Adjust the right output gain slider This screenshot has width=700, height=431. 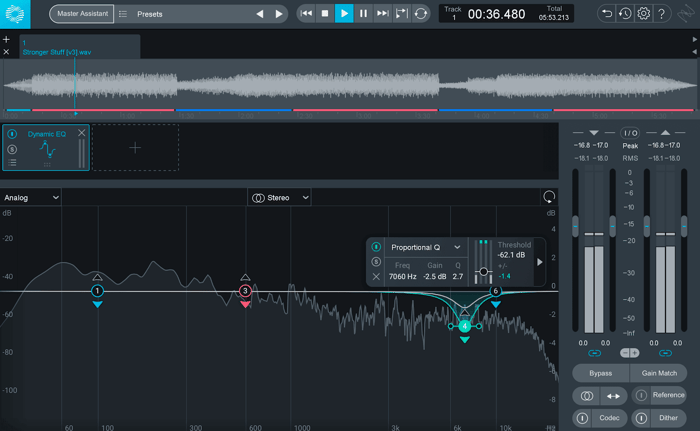point(684,226)
